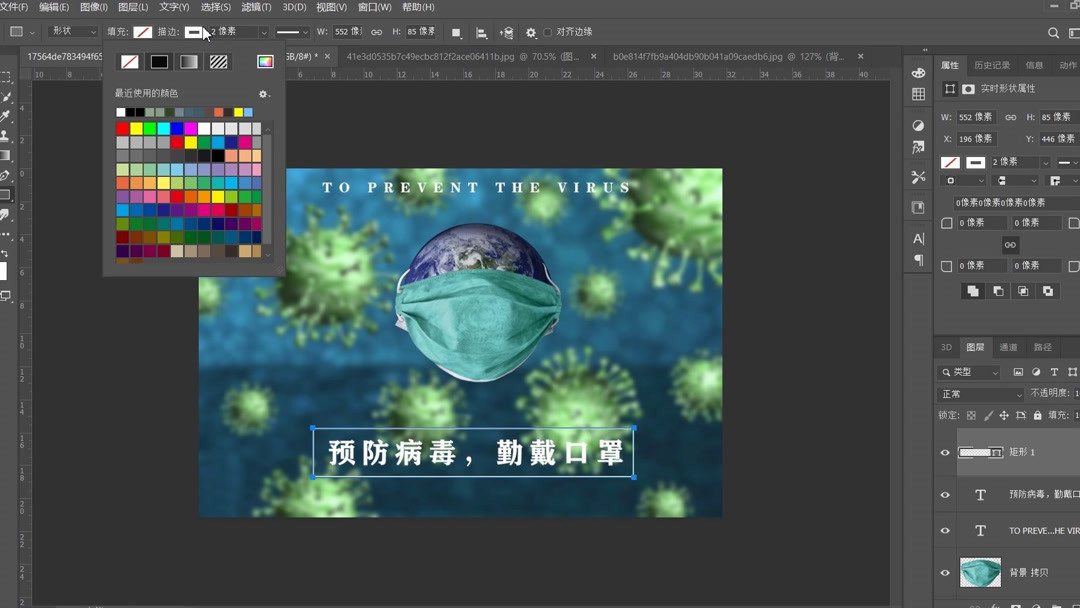Open the 类型 filter dropdown in the Layers panel
The width and height of the screenshot is (1080, 608).
click(967, 371)
